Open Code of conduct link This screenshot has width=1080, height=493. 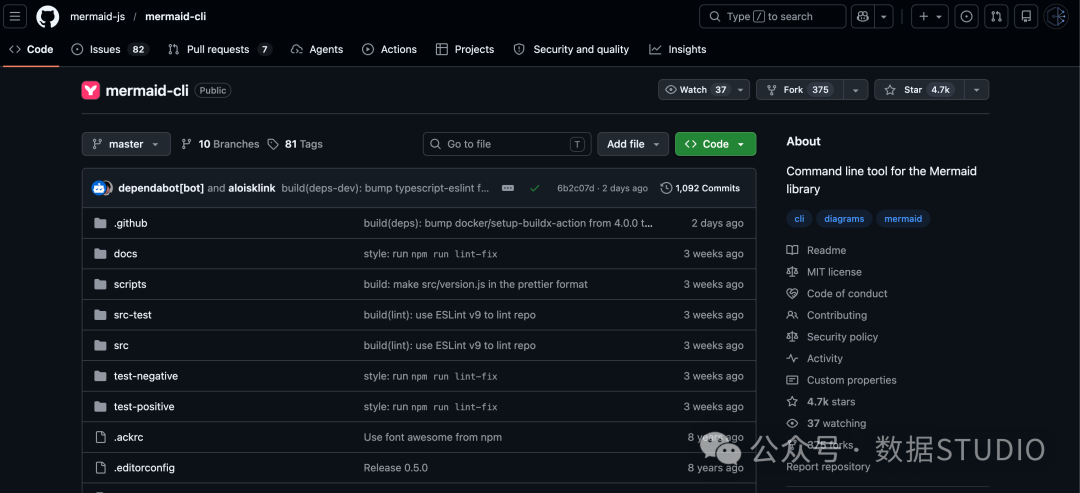click(x=837, y=293)
